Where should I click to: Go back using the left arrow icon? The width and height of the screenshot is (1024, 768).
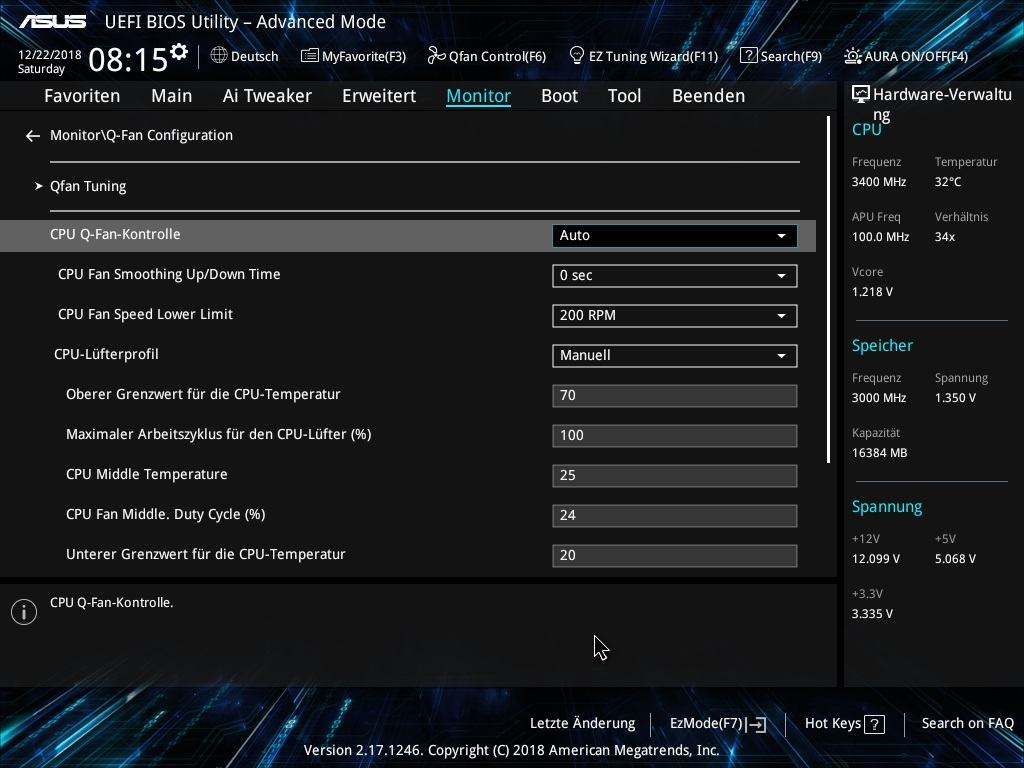coord(33,136)
